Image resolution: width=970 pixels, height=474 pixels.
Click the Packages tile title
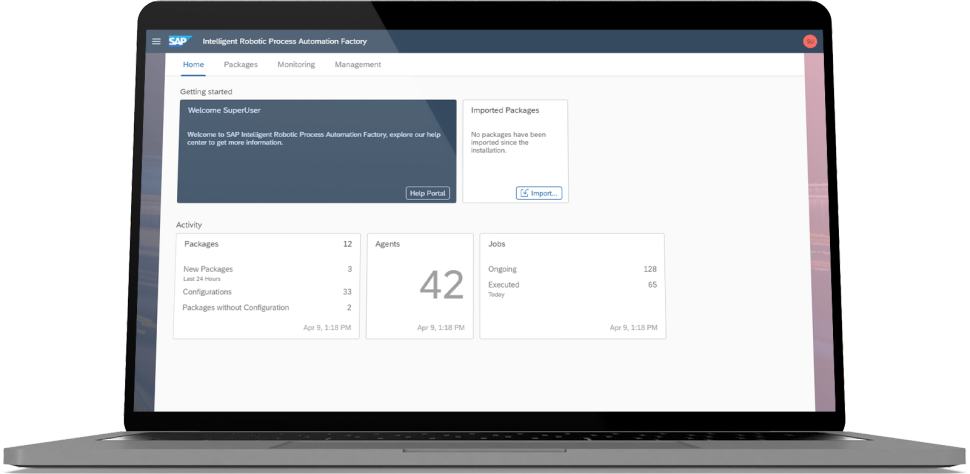coord(201,244)
